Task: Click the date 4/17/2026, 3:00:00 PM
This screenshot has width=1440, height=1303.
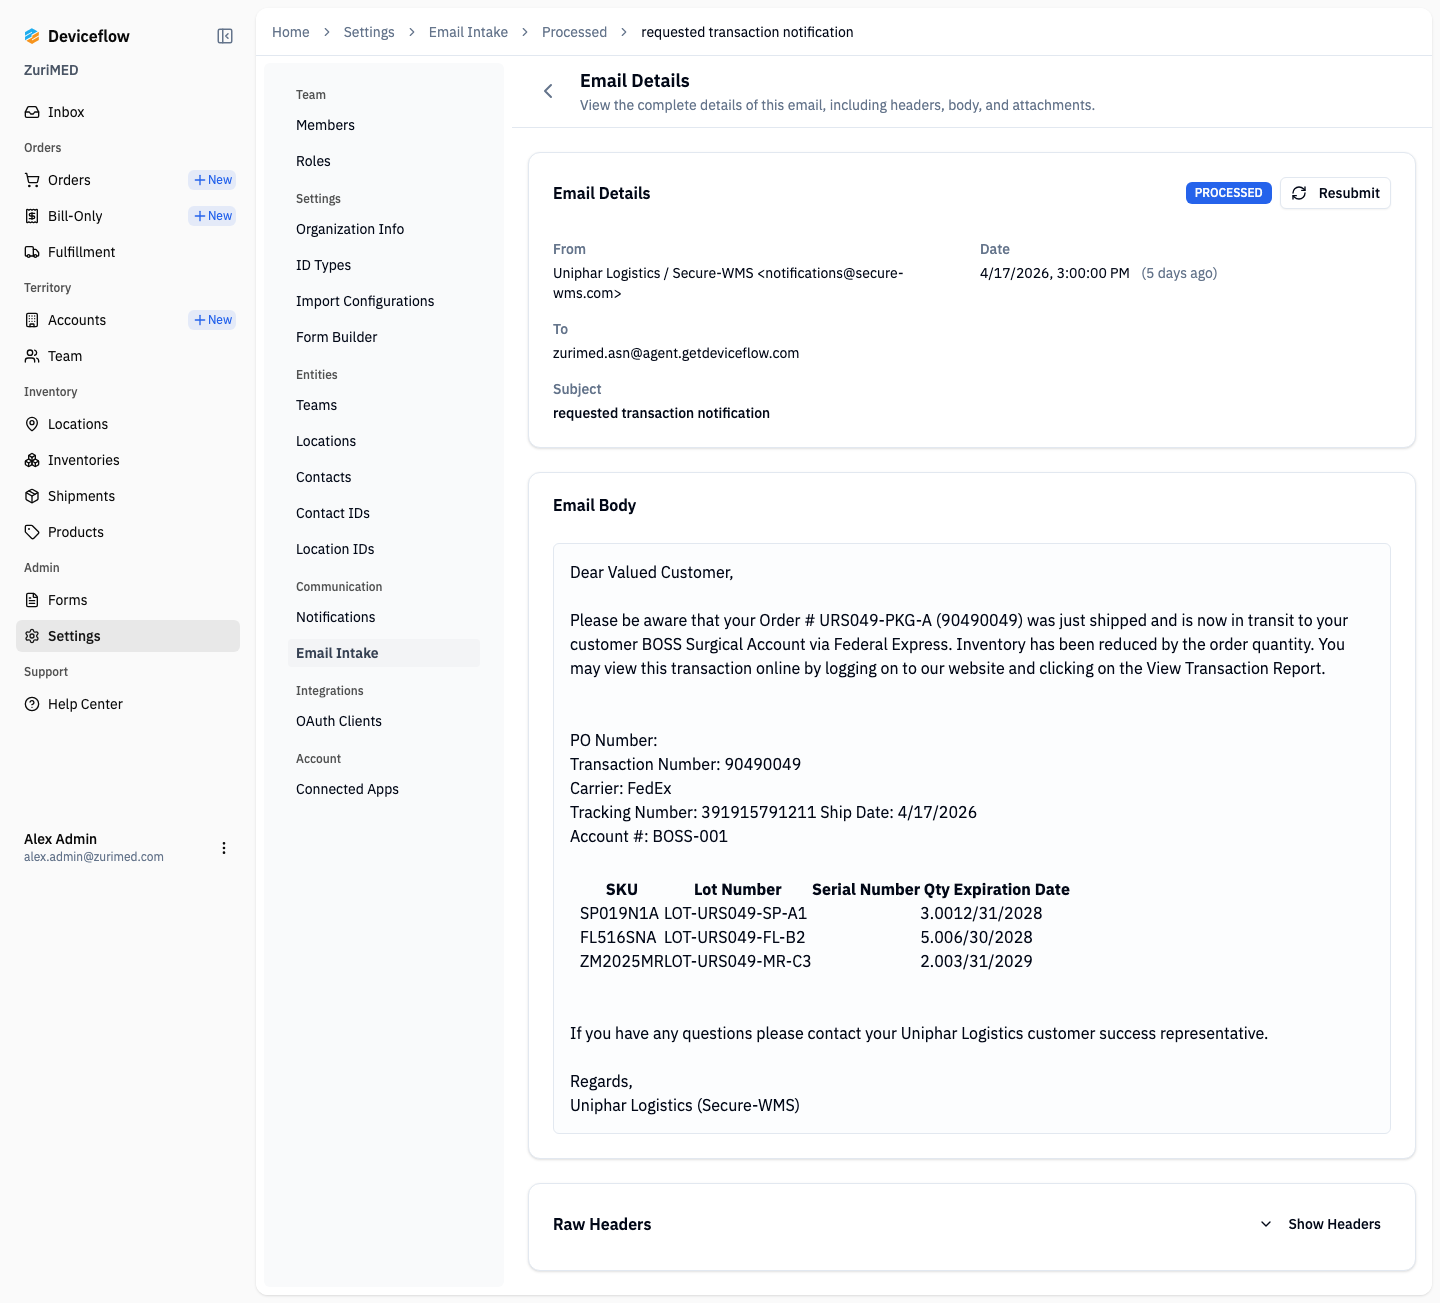Action: [x=1055, y=273]
